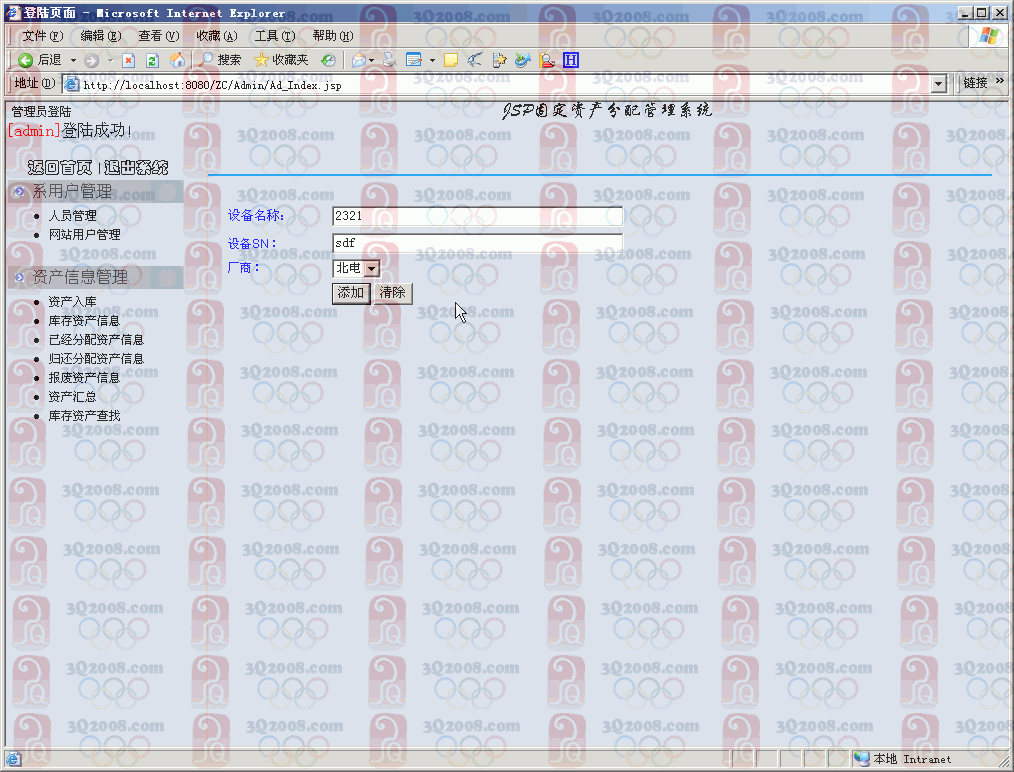Image resolution: width=1014 pixels, height=772 pixels.
Task: Focus the 设备SN input field
Action: coord(477,243)
